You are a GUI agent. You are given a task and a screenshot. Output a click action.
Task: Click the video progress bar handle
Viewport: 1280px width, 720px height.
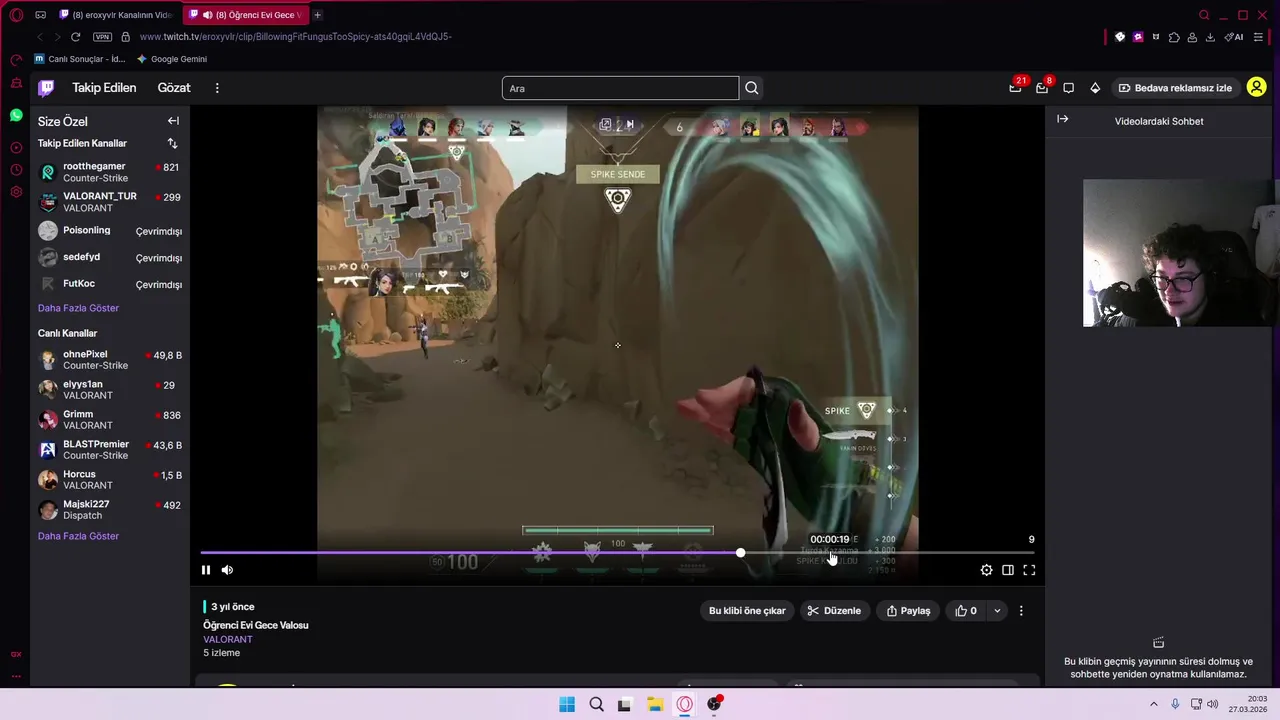740,552
